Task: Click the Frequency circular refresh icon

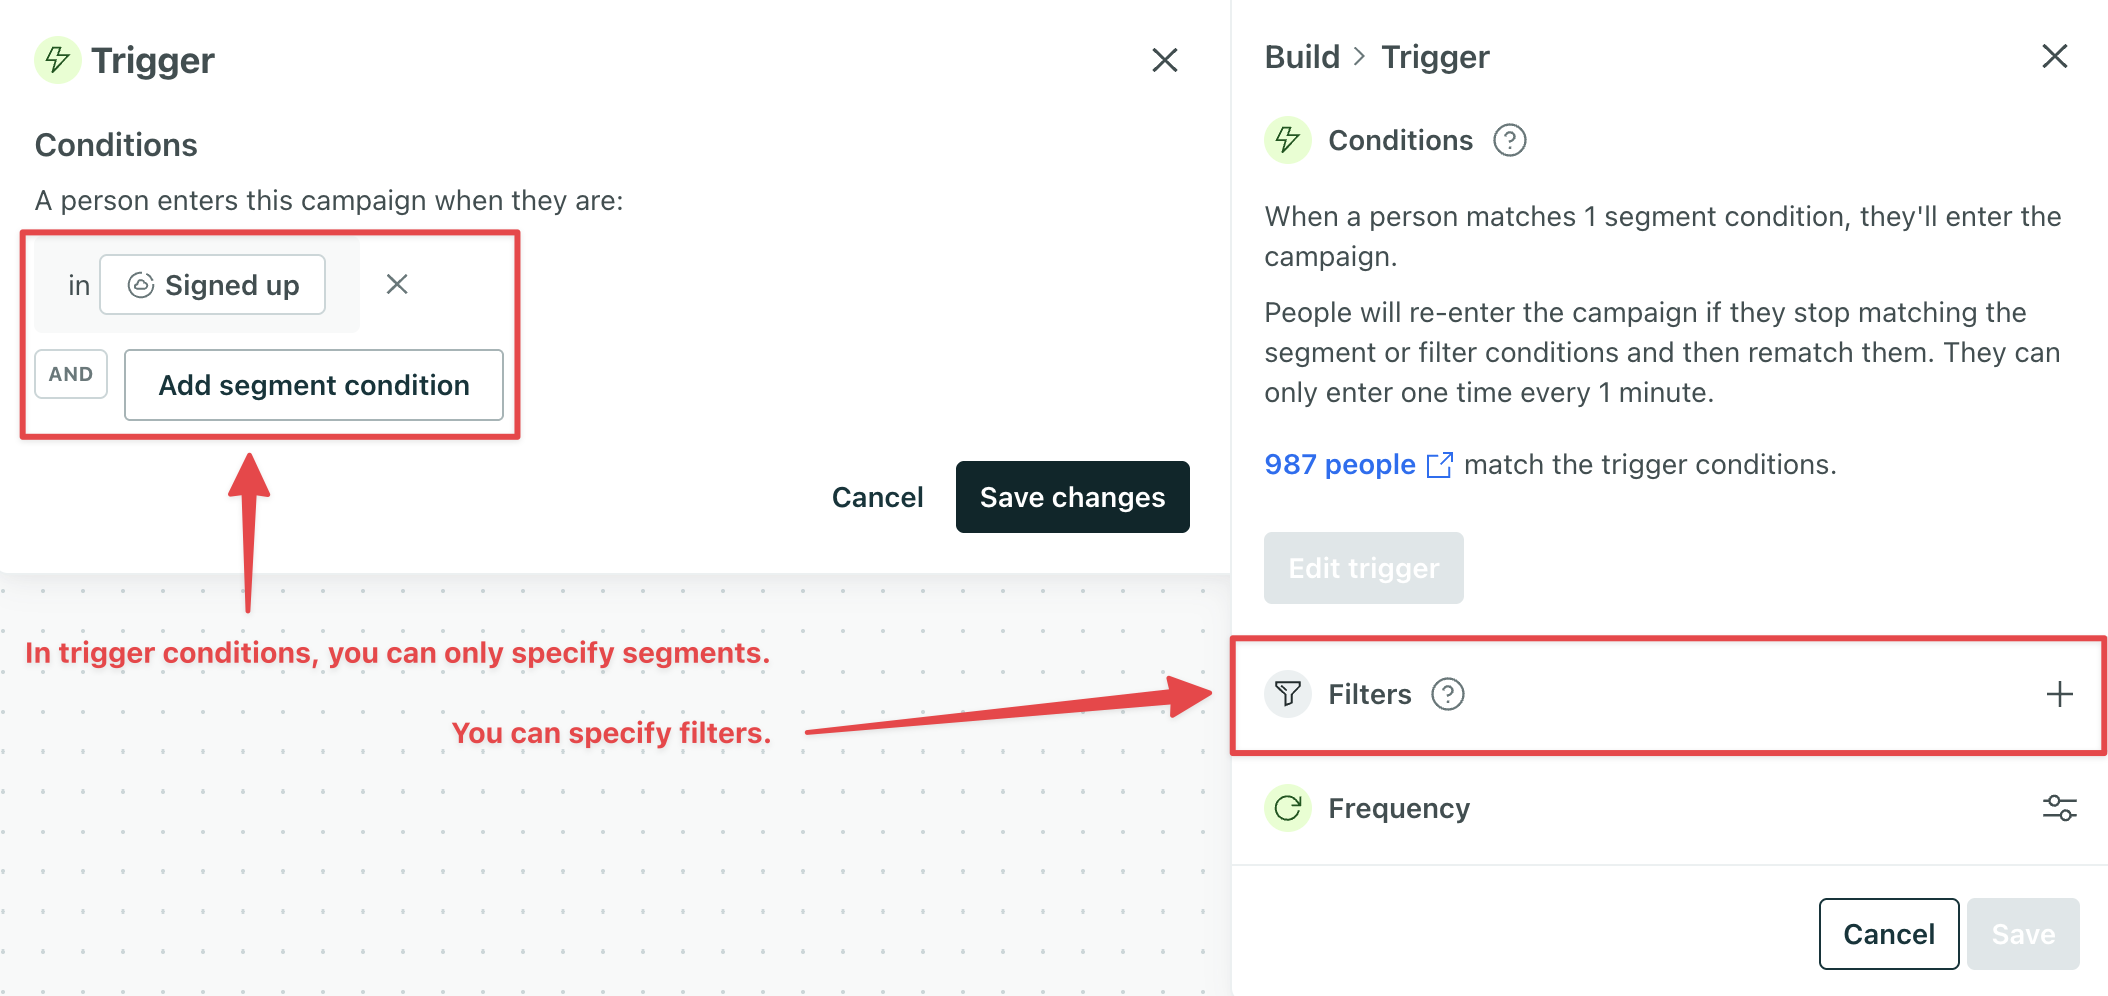Action: [1288, 807]
